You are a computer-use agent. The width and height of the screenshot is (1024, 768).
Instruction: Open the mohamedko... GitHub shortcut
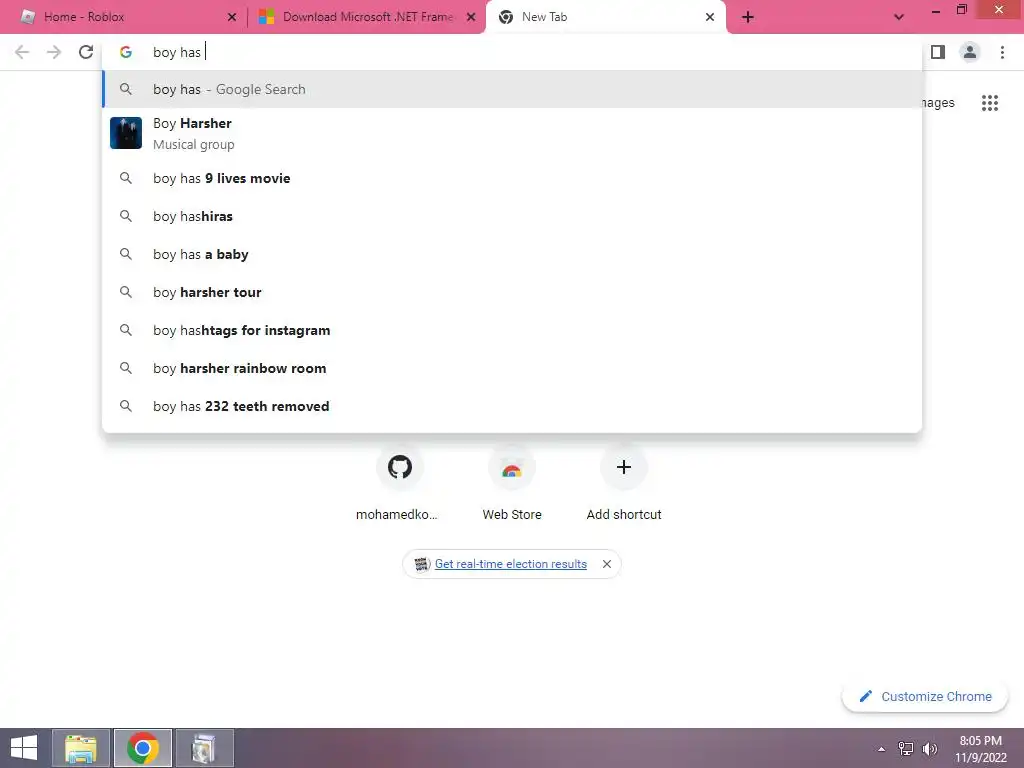(x=400, y=483)
